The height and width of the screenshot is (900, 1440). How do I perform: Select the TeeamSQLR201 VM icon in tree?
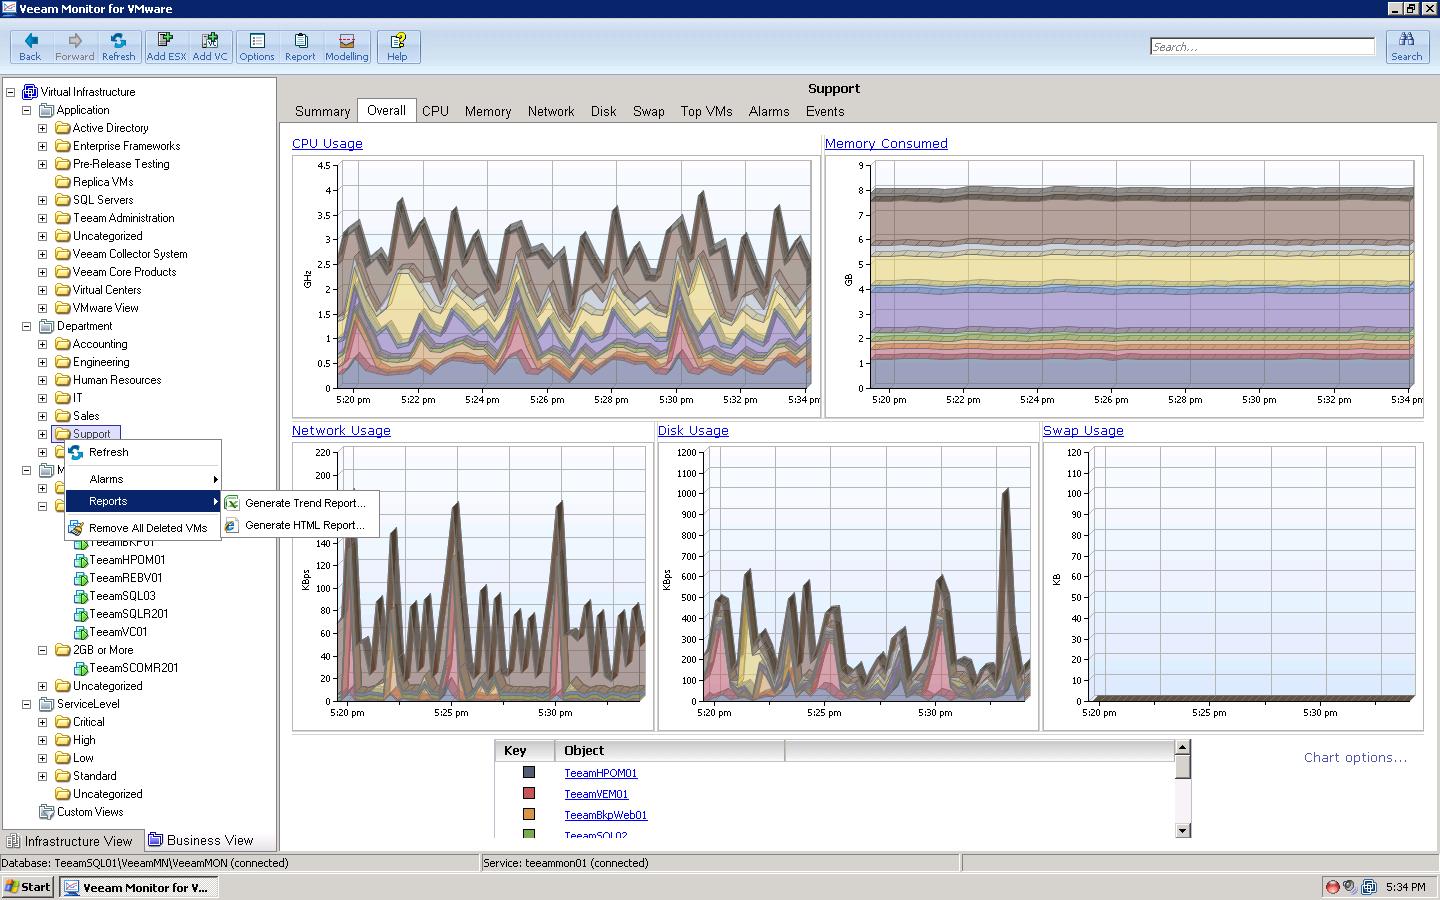(x=81, y=614)
